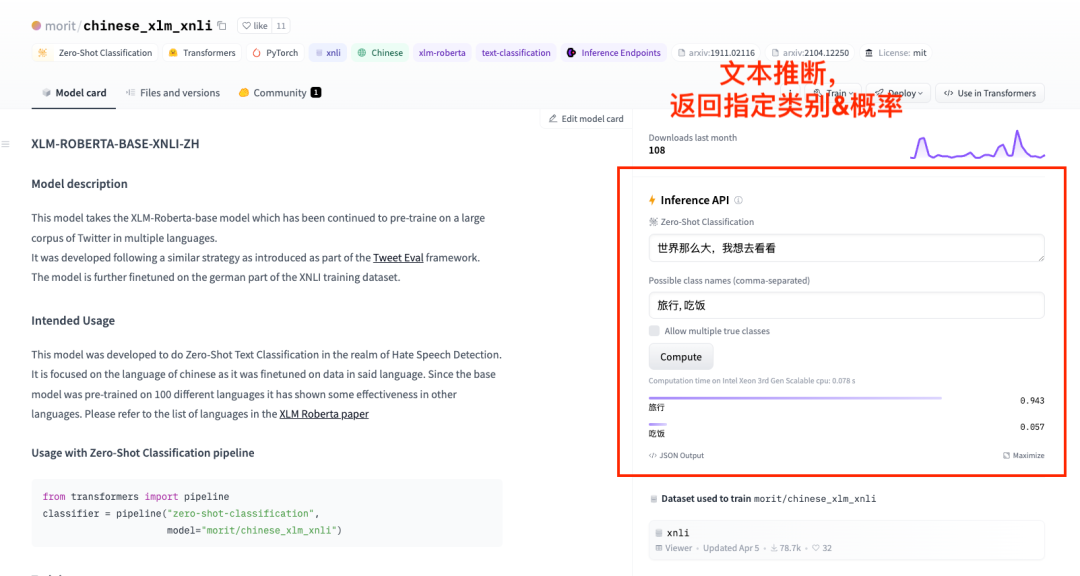
Task: Click the copy icon next to model name
Action: 223,25
